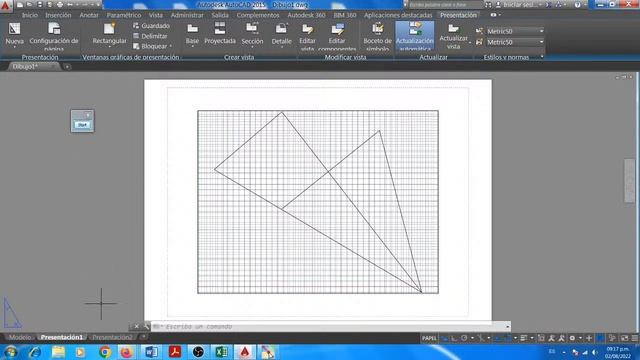This screenshot has height=360, width=640.
Task: Open the help question mark icon
Action: click(577, 5)
